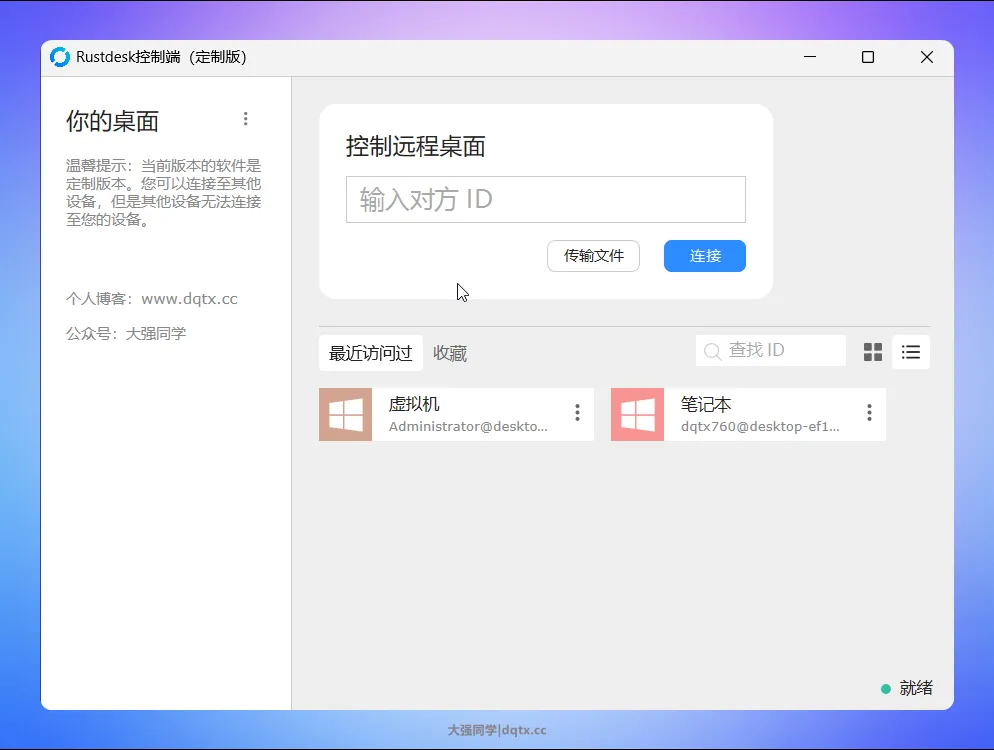Open the three-dot menu beside 你的桌面
Image resolution: width=994 pixels, height=750 pixels.
pos(246,119)
